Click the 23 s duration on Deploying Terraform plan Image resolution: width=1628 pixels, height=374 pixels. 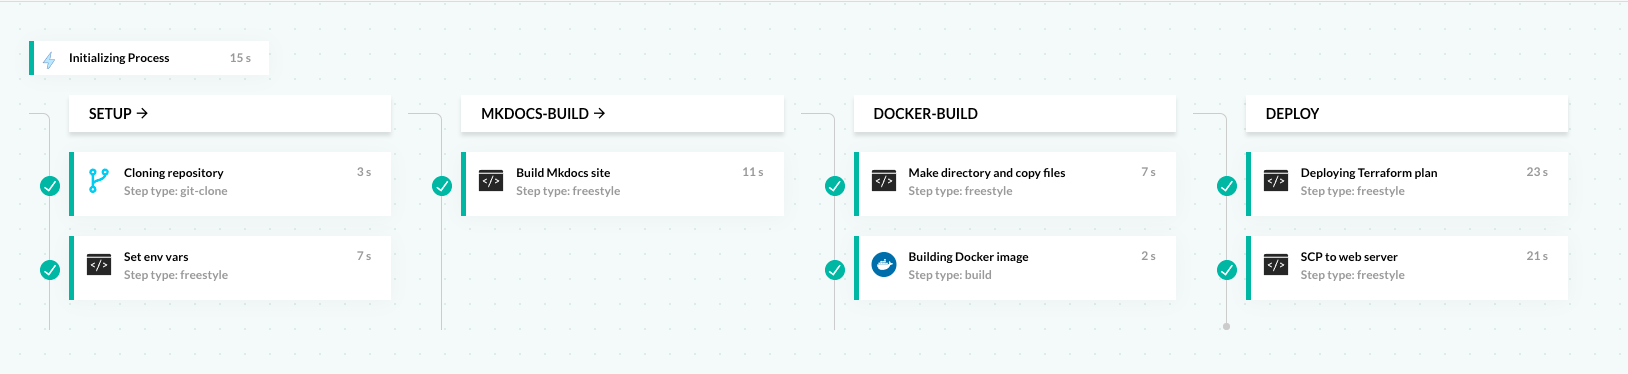click(x=1537, y=172)
